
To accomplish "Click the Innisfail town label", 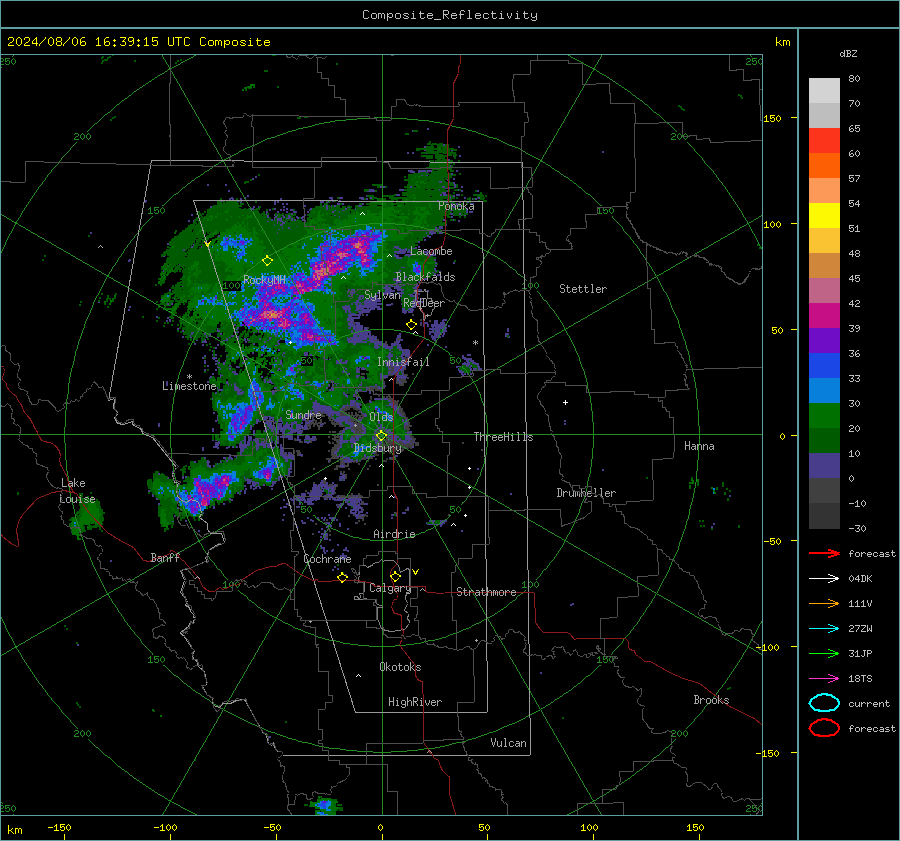I will [403, 362].
